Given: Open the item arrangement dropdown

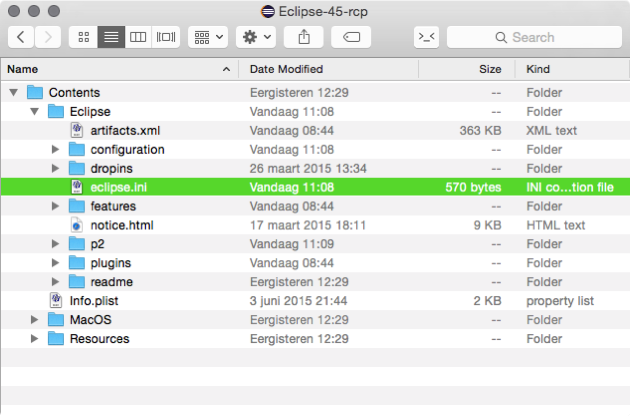Looking at the screenshot, I should pos(208,37).
